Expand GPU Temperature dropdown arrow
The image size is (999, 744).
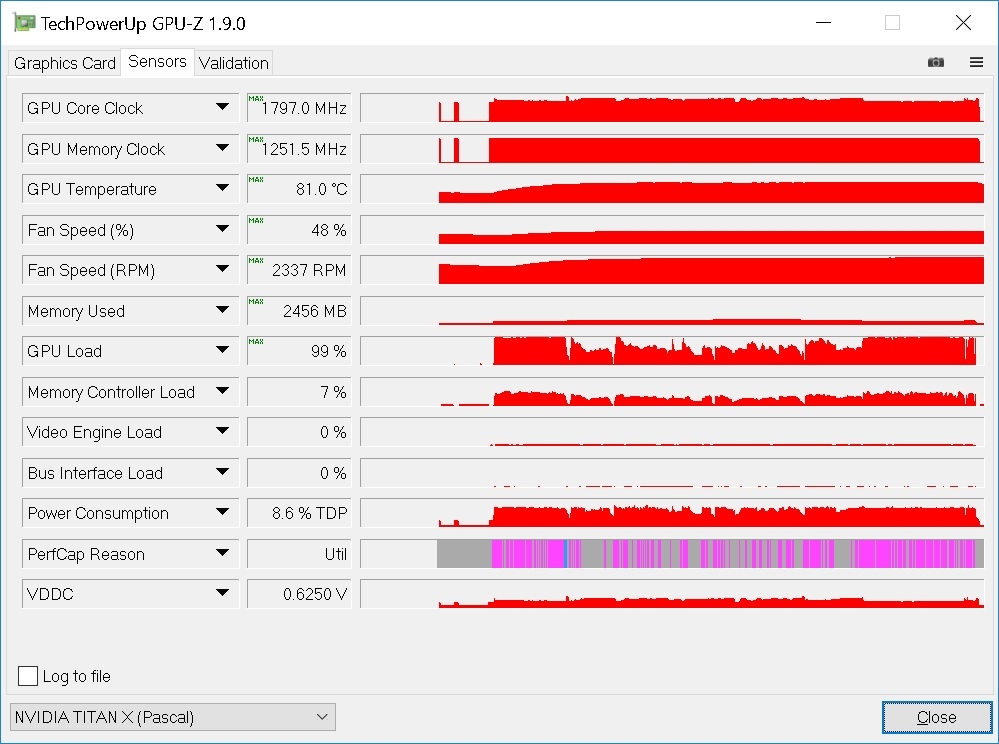[222, 189]
